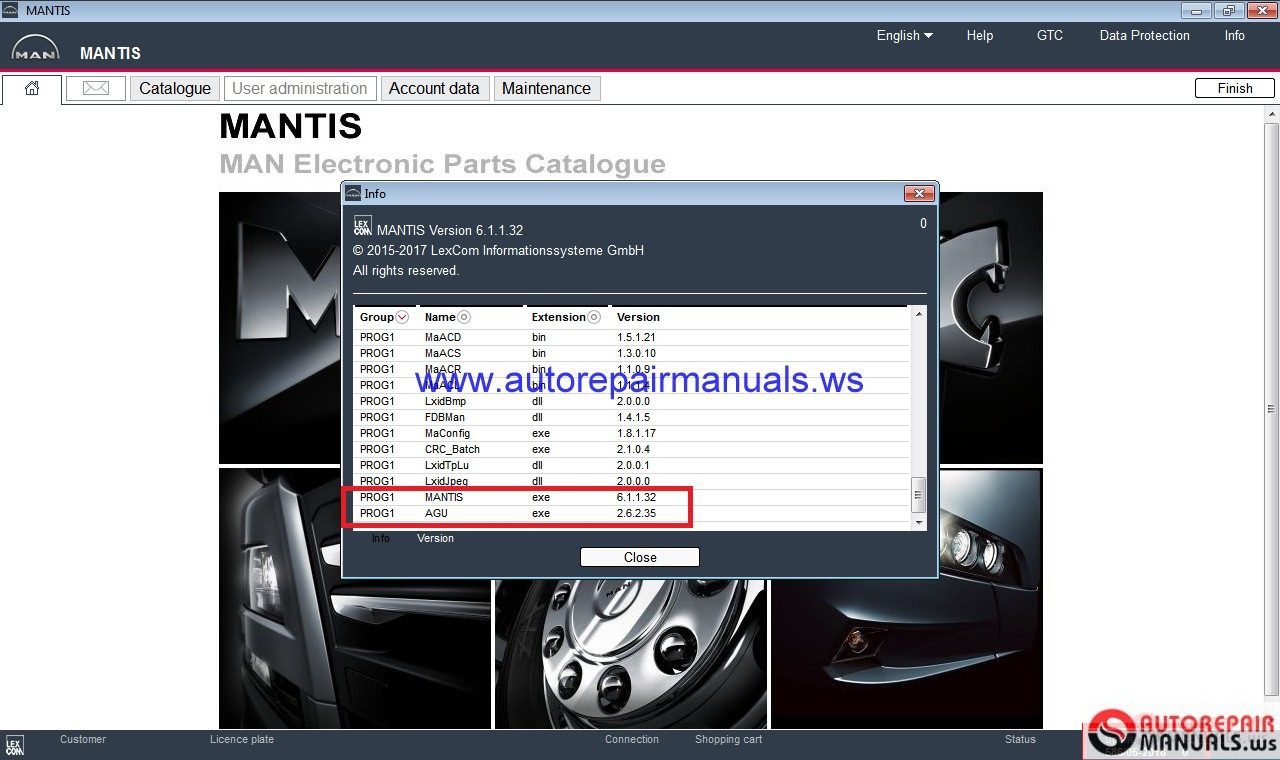Click version 2.0.0.1 of LxidTpLu
This screenshot has height=760, width=1280.
633,465
